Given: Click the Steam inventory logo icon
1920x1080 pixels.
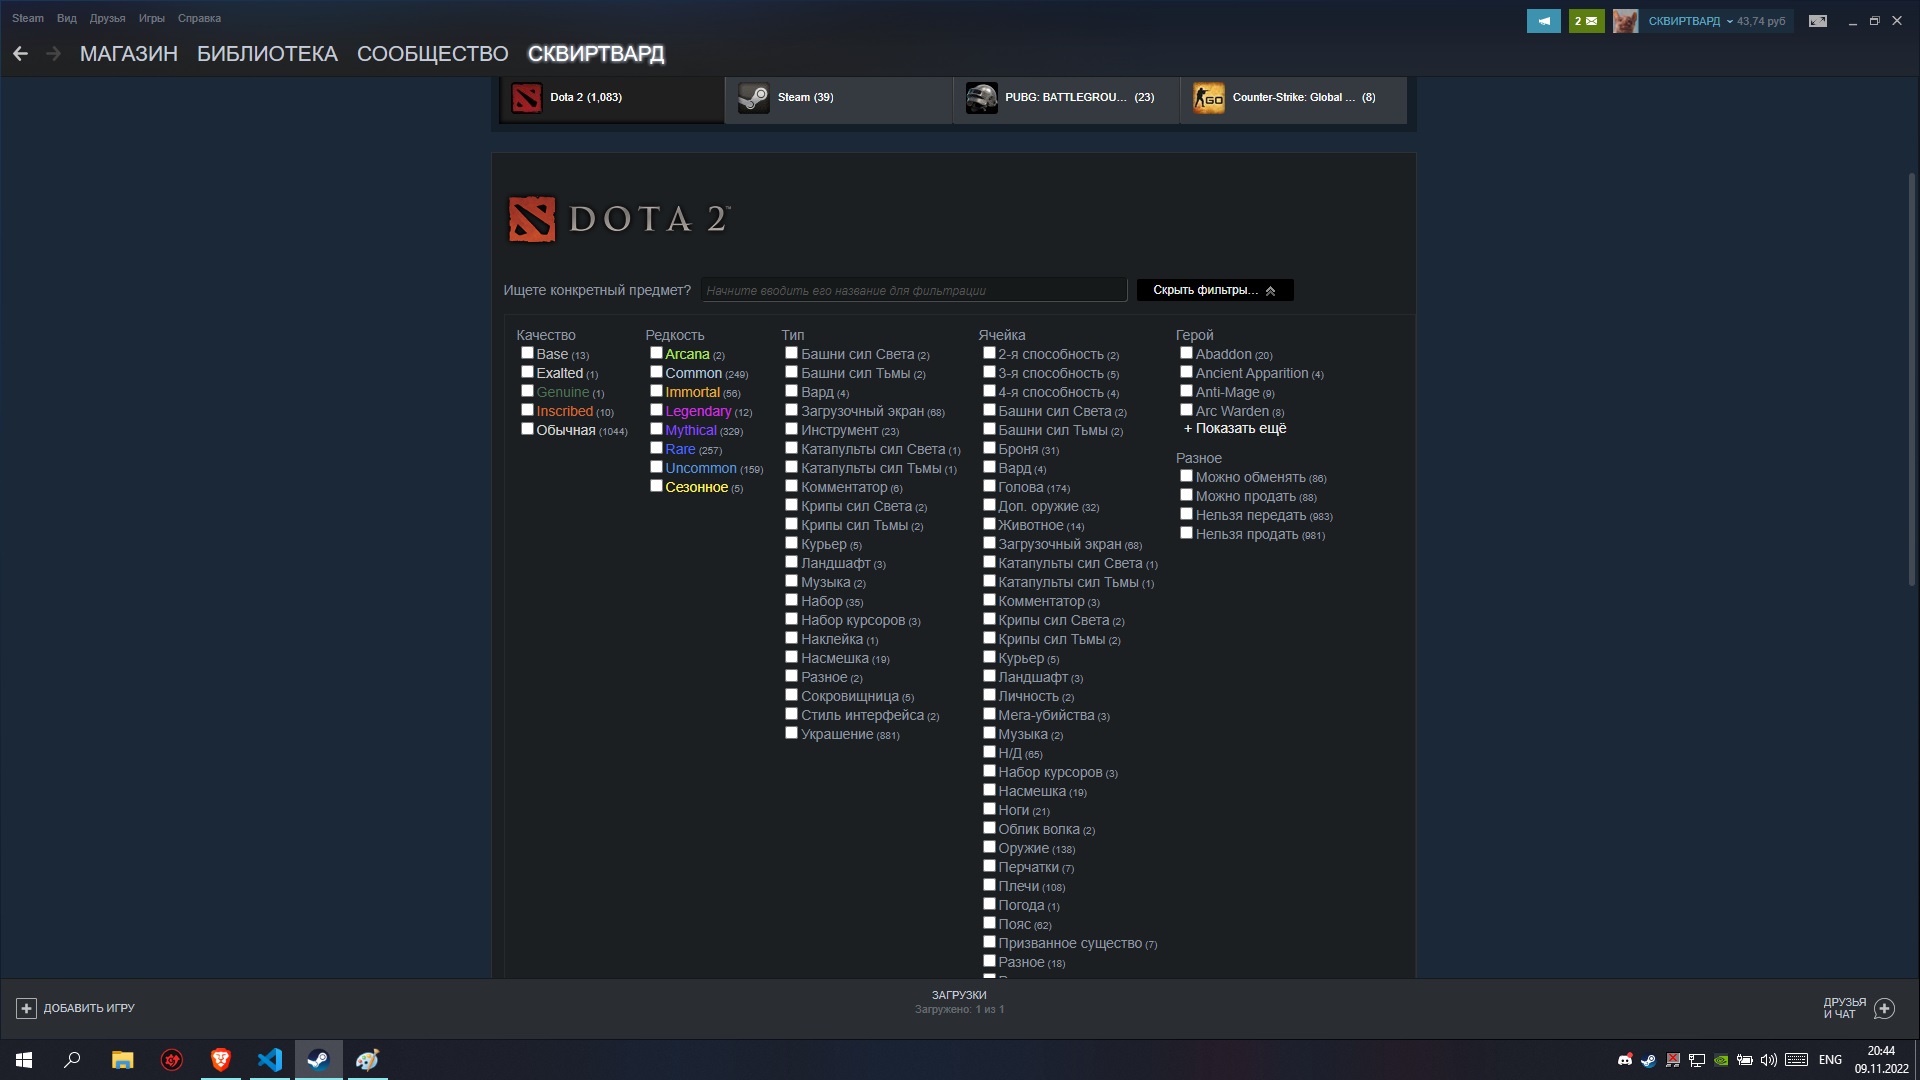Looking at the screenshot, I should pyautogui.click(x=753, y=98).
